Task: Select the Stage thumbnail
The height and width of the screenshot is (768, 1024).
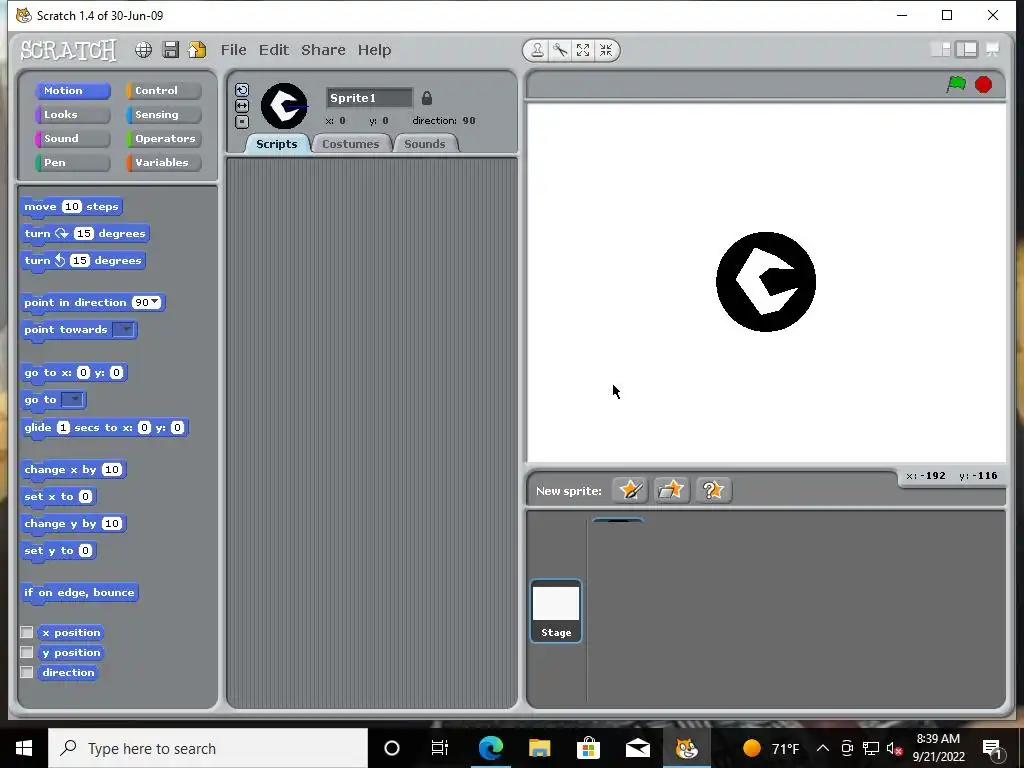Action: coord(556,611)
